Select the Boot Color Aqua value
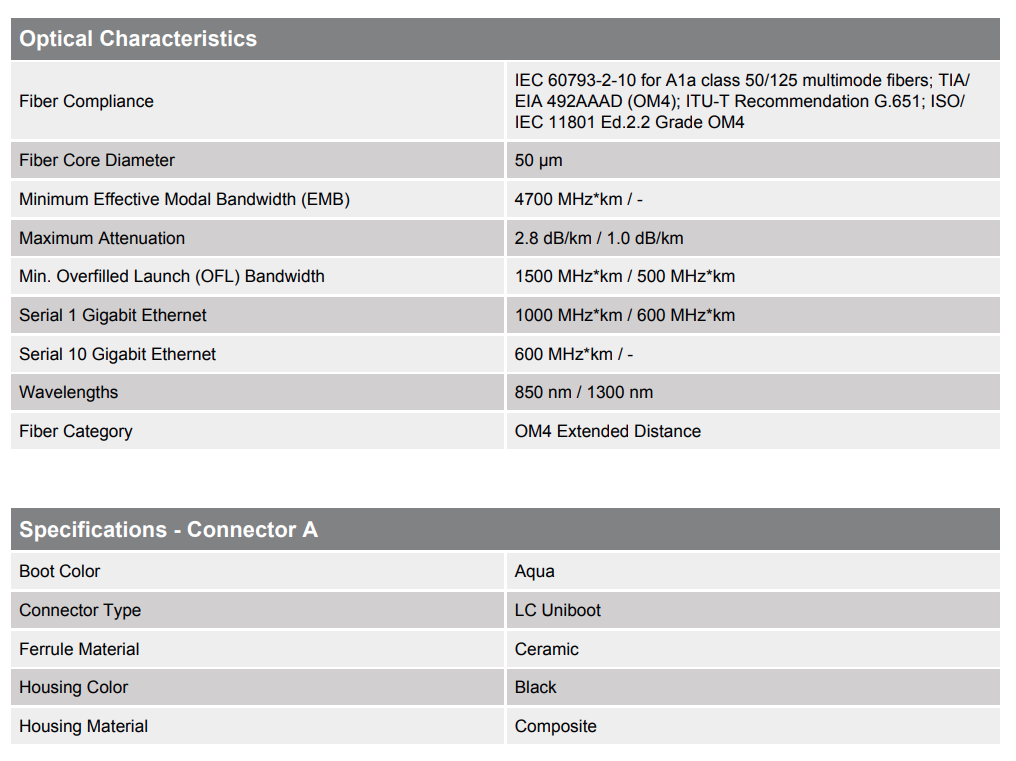 tap(535, 571)
